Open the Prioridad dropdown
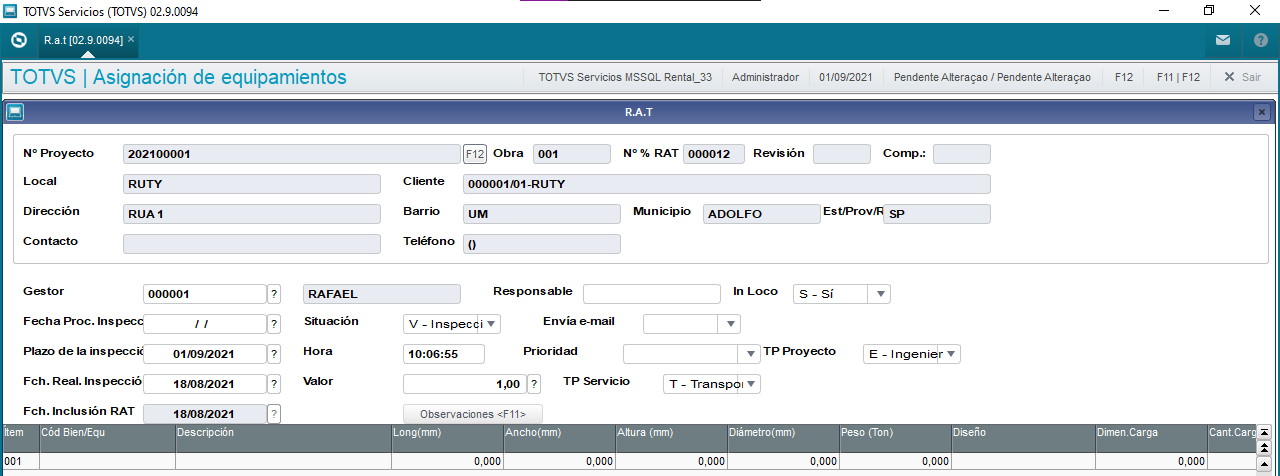Viewport: 1280px width, 476px height. 751,354
